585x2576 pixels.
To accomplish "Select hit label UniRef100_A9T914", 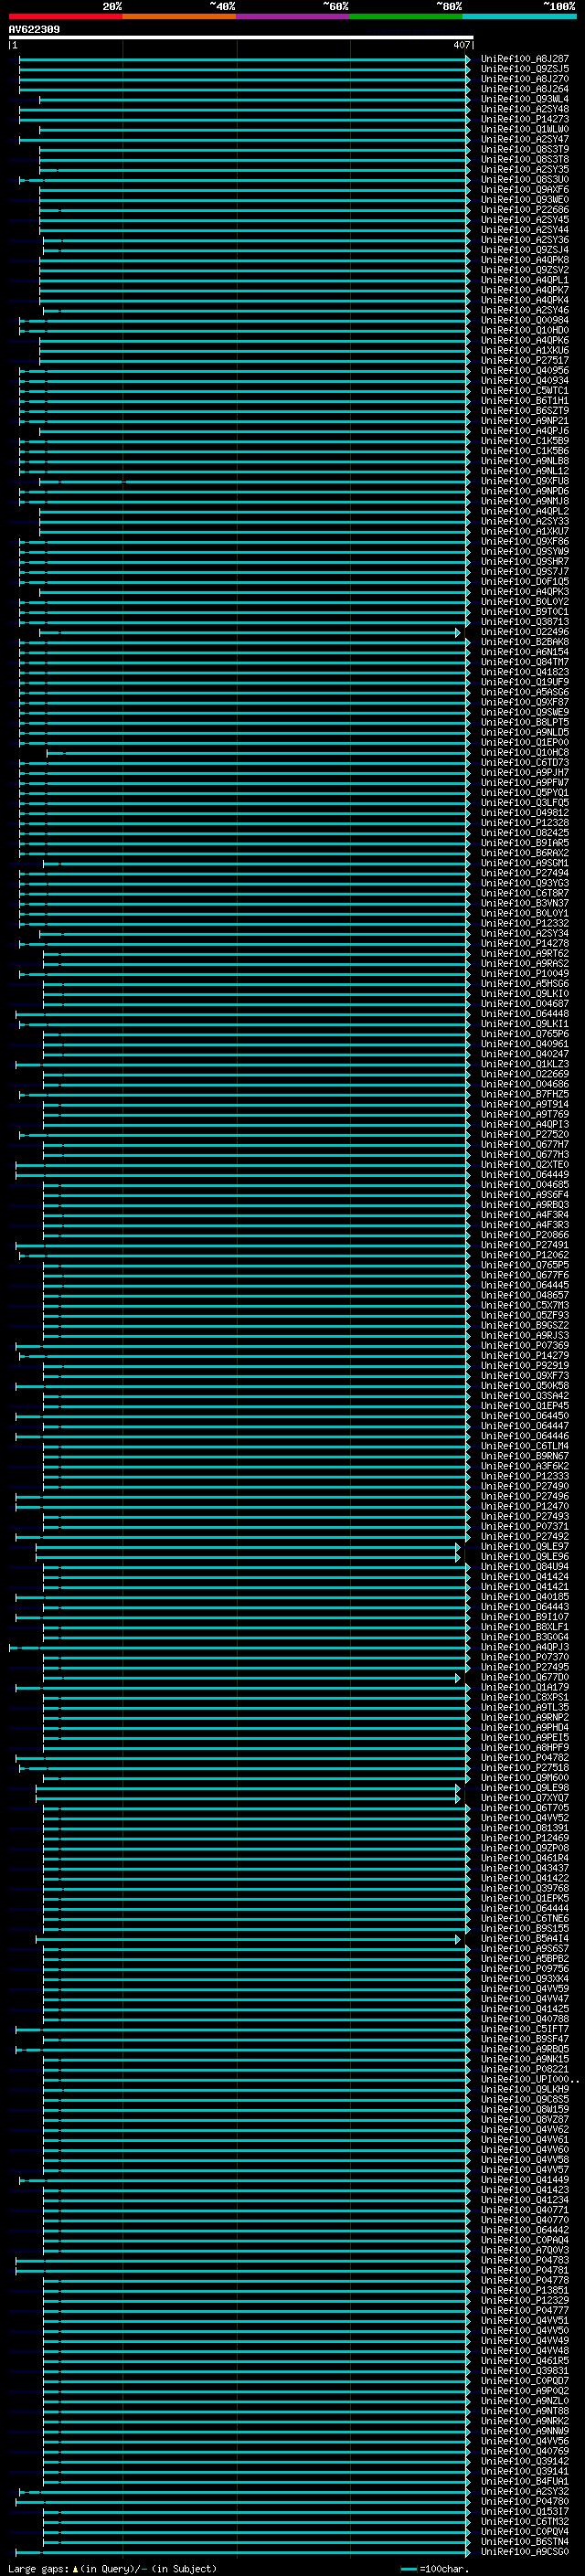I will pos(525,1104).
